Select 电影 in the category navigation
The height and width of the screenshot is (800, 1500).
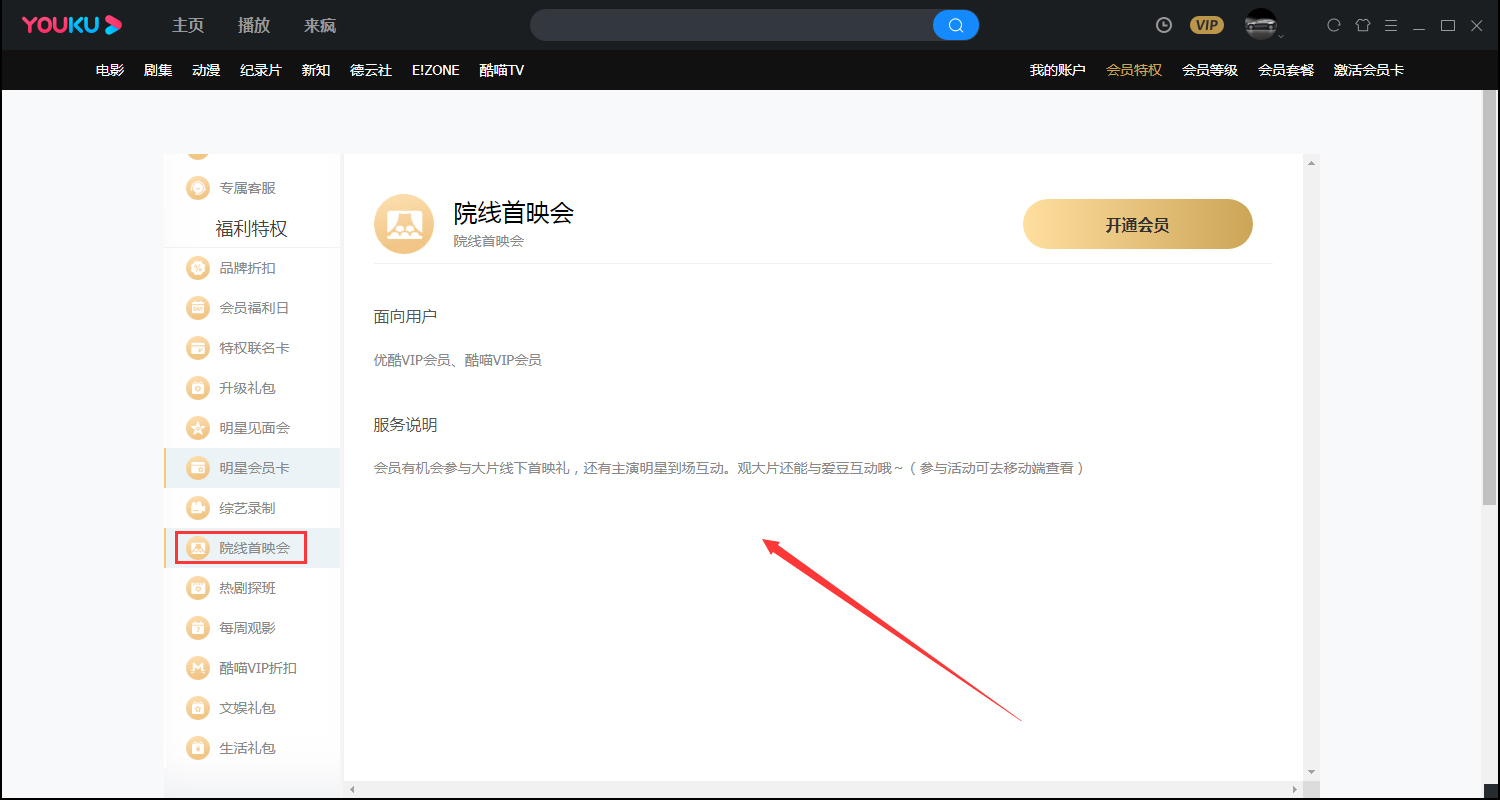[109, 70]
